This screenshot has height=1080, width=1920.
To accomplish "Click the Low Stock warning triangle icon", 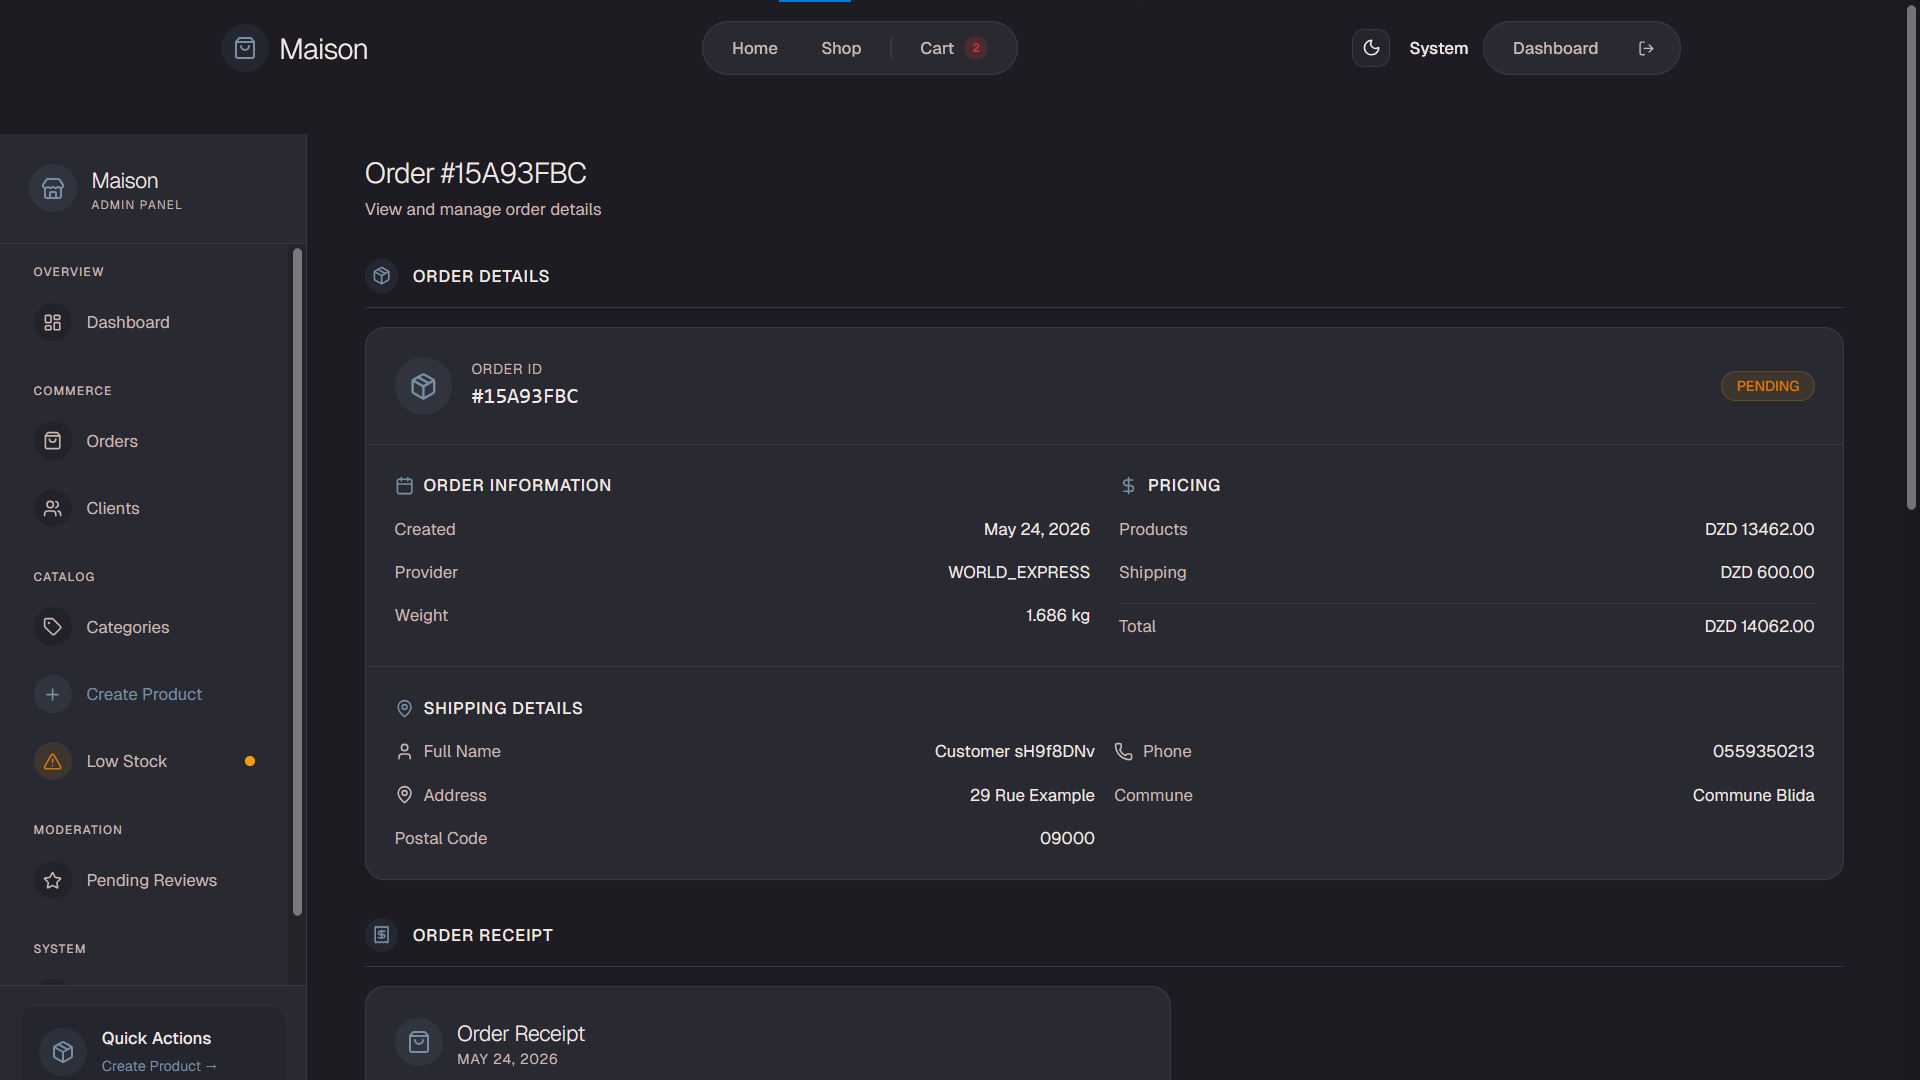I will point(53,761).
